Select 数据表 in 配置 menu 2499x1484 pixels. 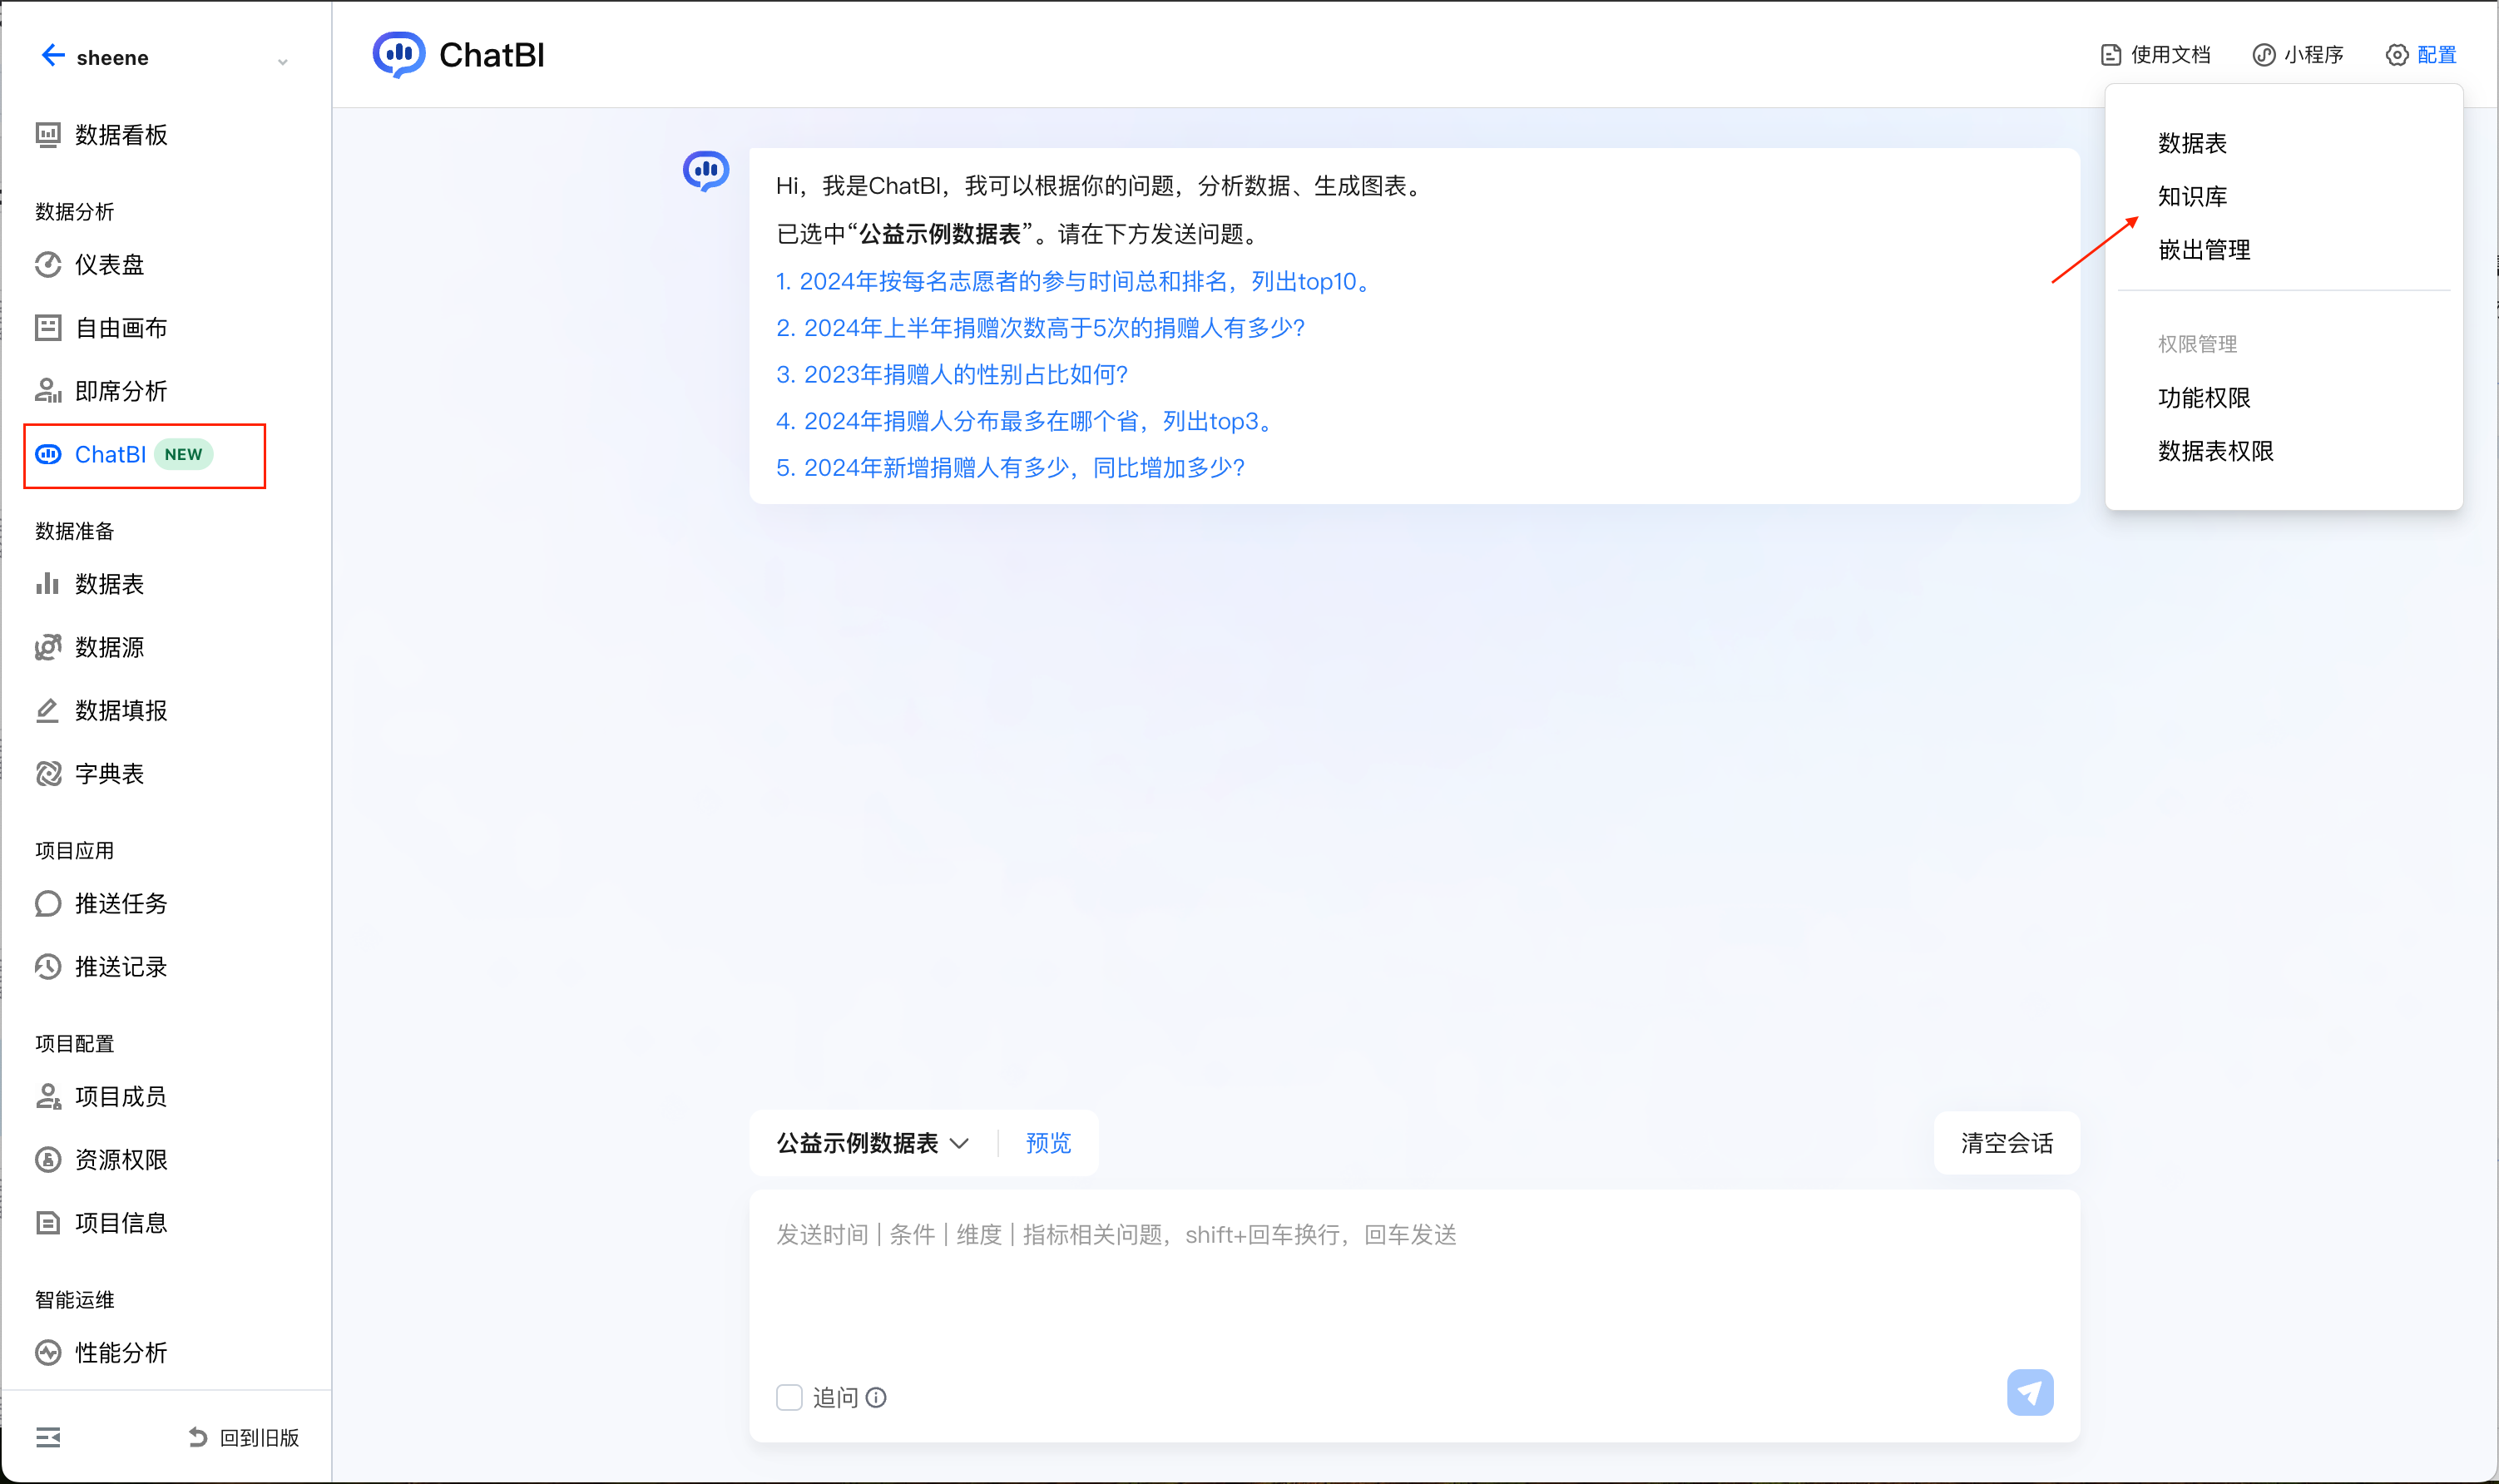click(2192, 143)
